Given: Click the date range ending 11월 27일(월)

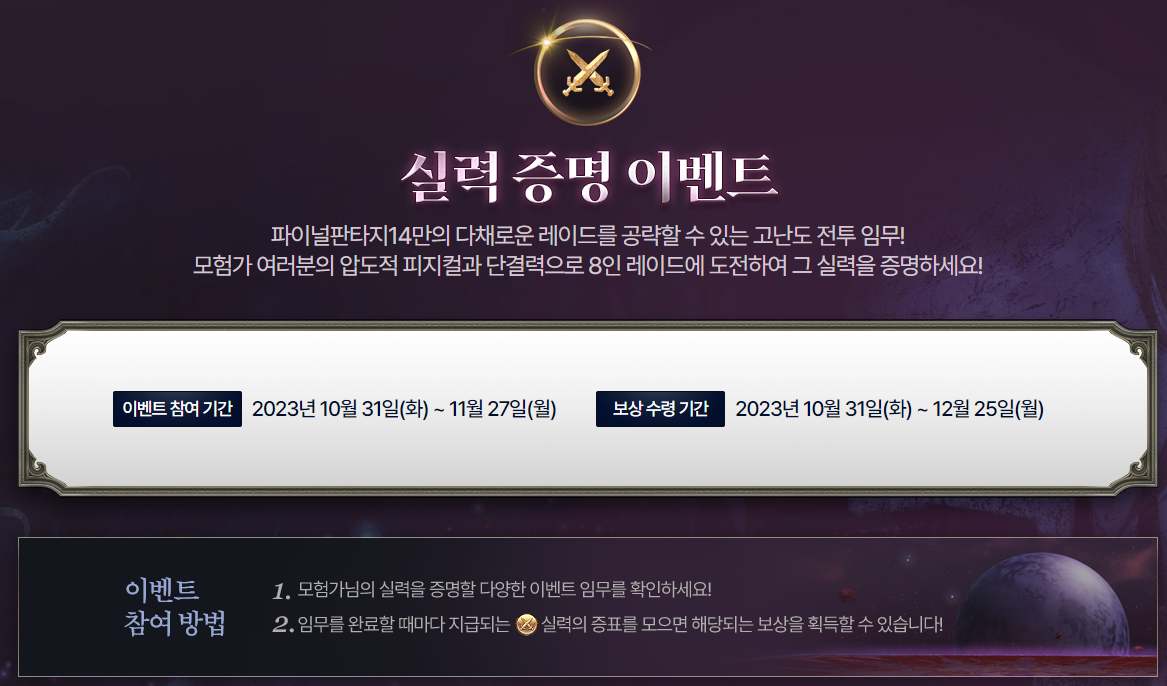Looking at the screenshot, I should tap(404, 409).
